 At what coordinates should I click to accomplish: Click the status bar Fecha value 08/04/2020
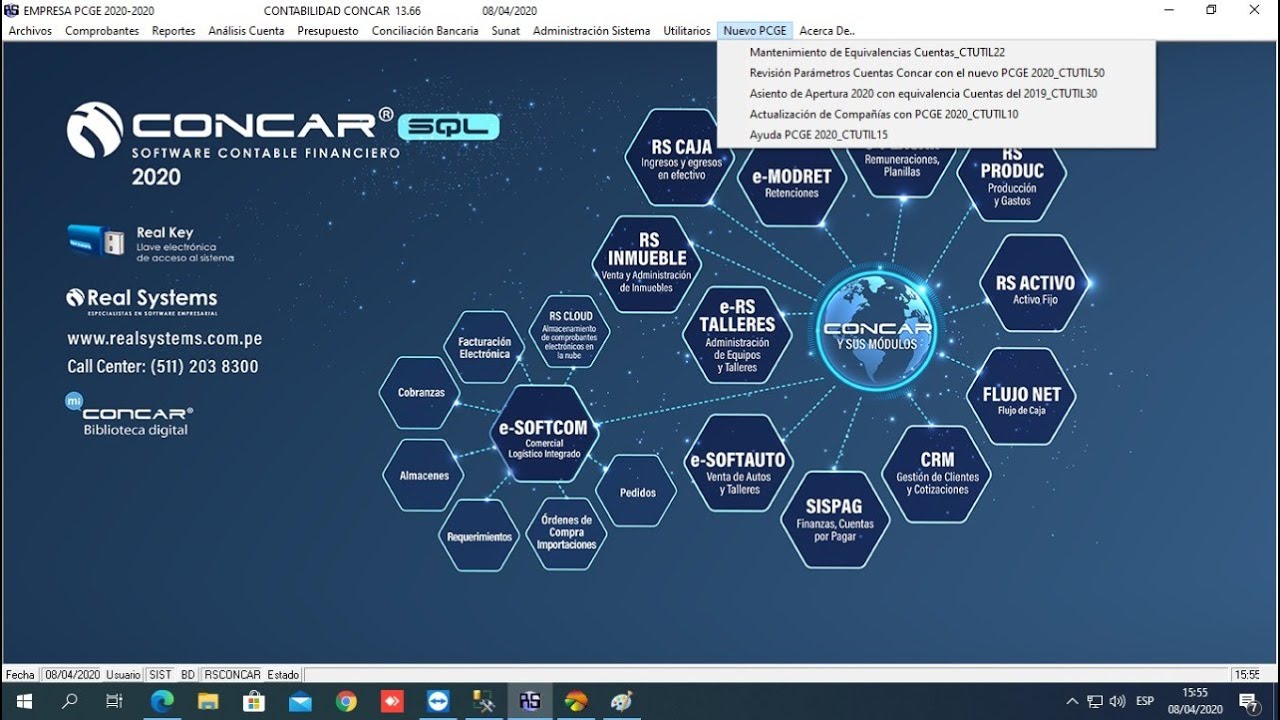[72, 675]
